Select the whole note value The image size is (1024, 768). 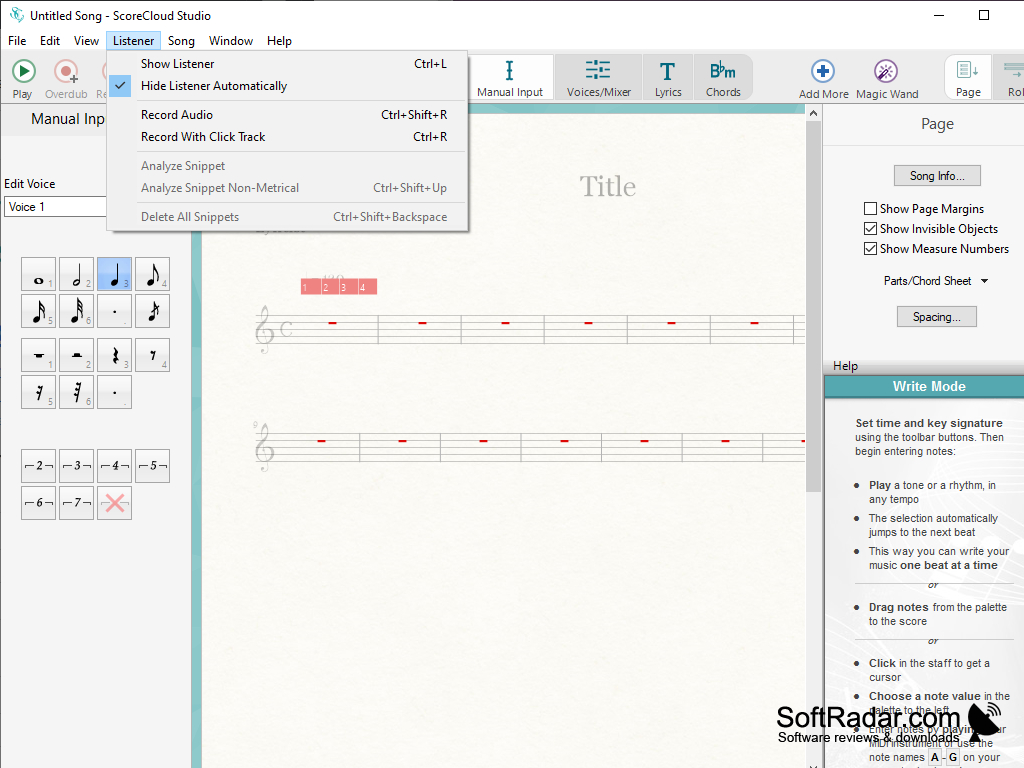pos(39,274)
